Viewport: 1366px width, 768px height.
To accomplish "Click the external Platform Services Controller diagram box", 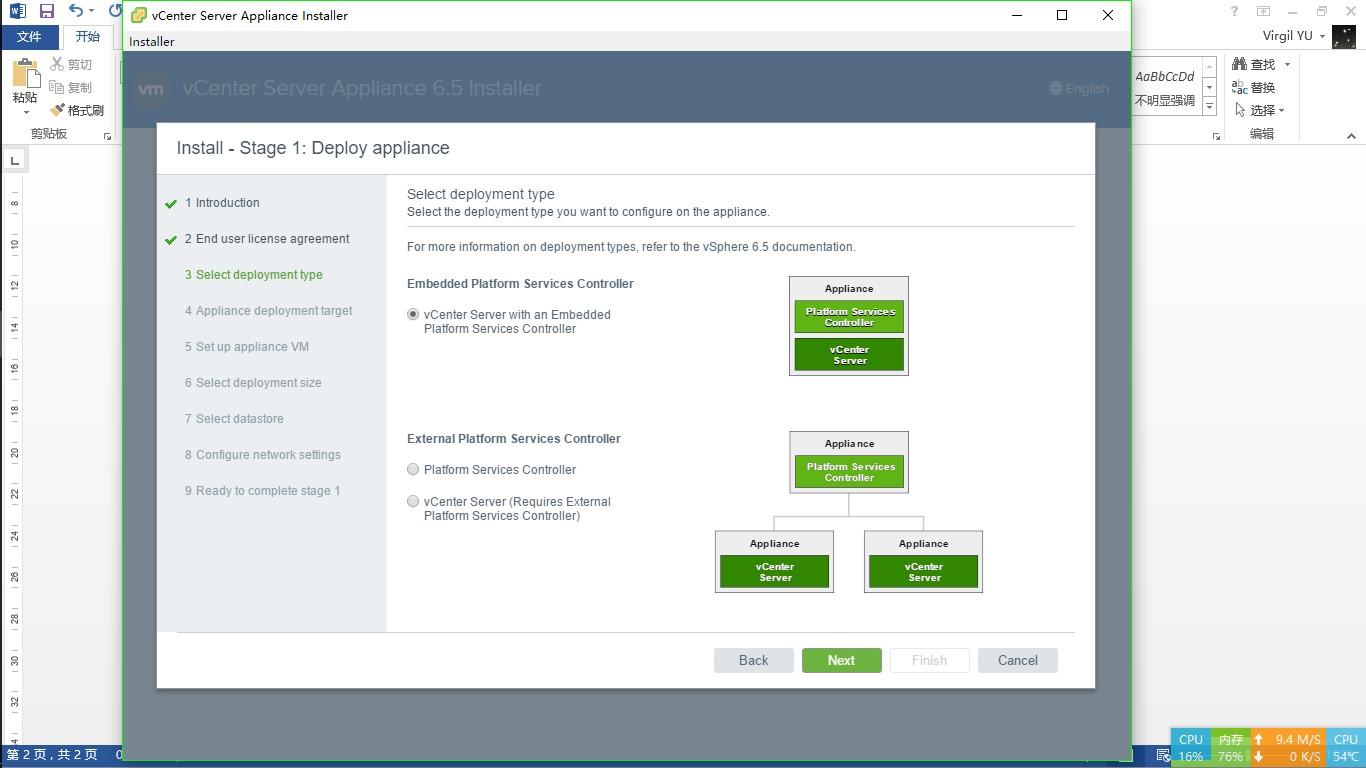I will (x=849, y=472).
